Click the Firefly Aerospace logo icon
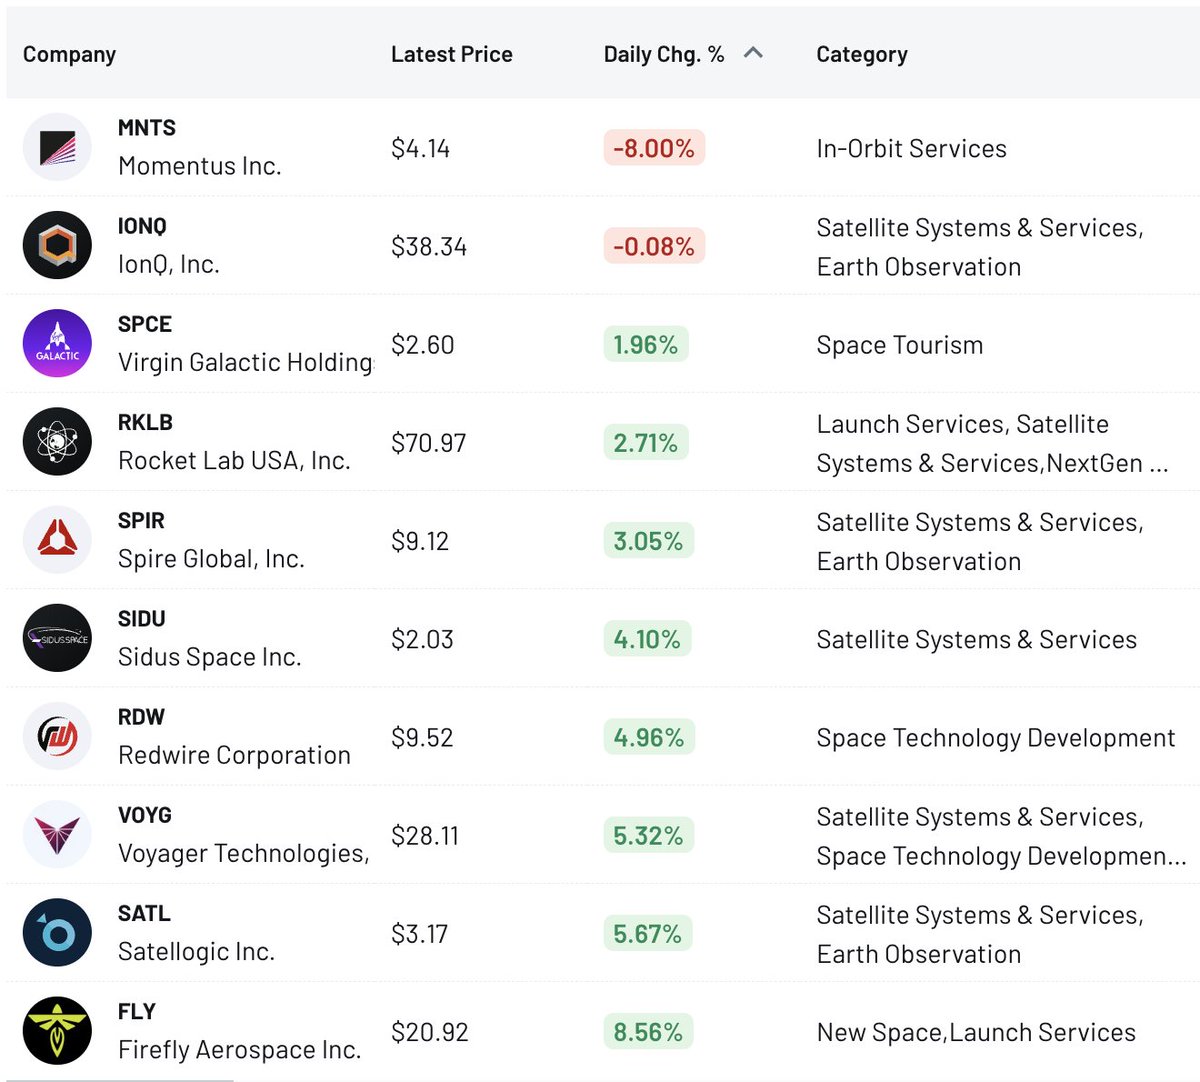Screen dimensions: 1200x1082 tap(57, 1030)
